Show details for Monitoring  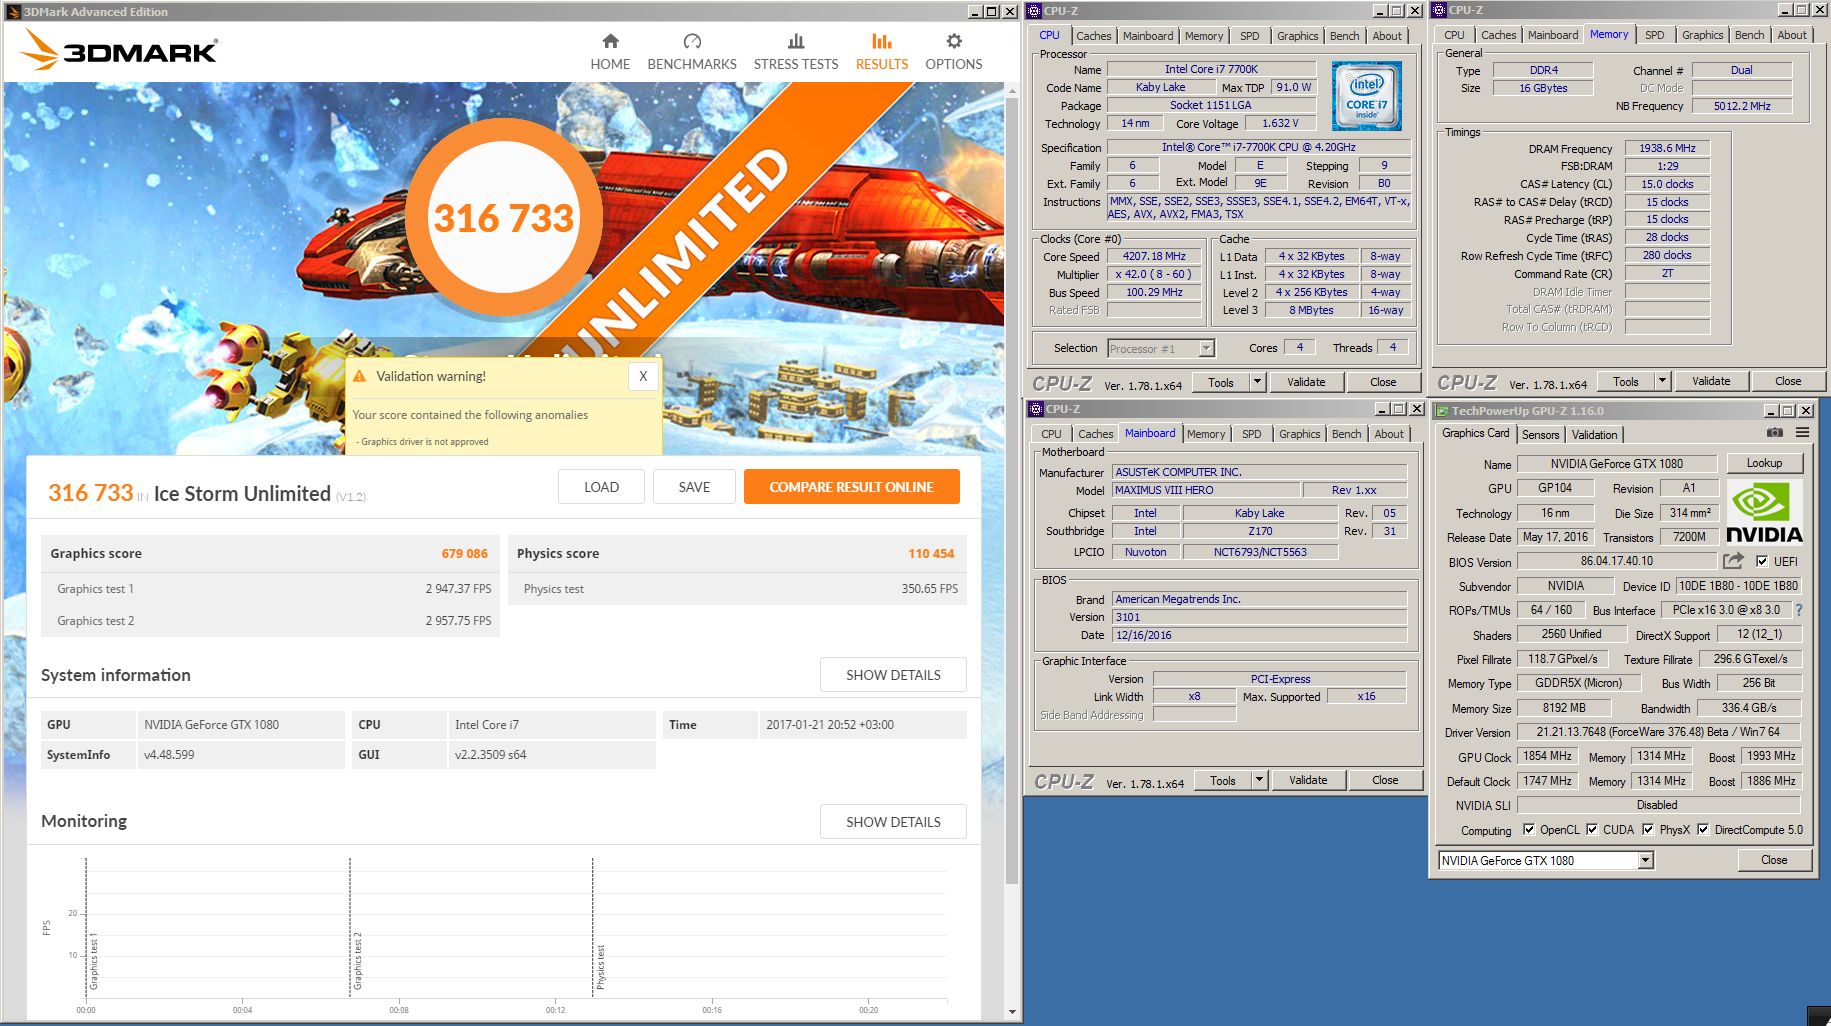point(893,822)
